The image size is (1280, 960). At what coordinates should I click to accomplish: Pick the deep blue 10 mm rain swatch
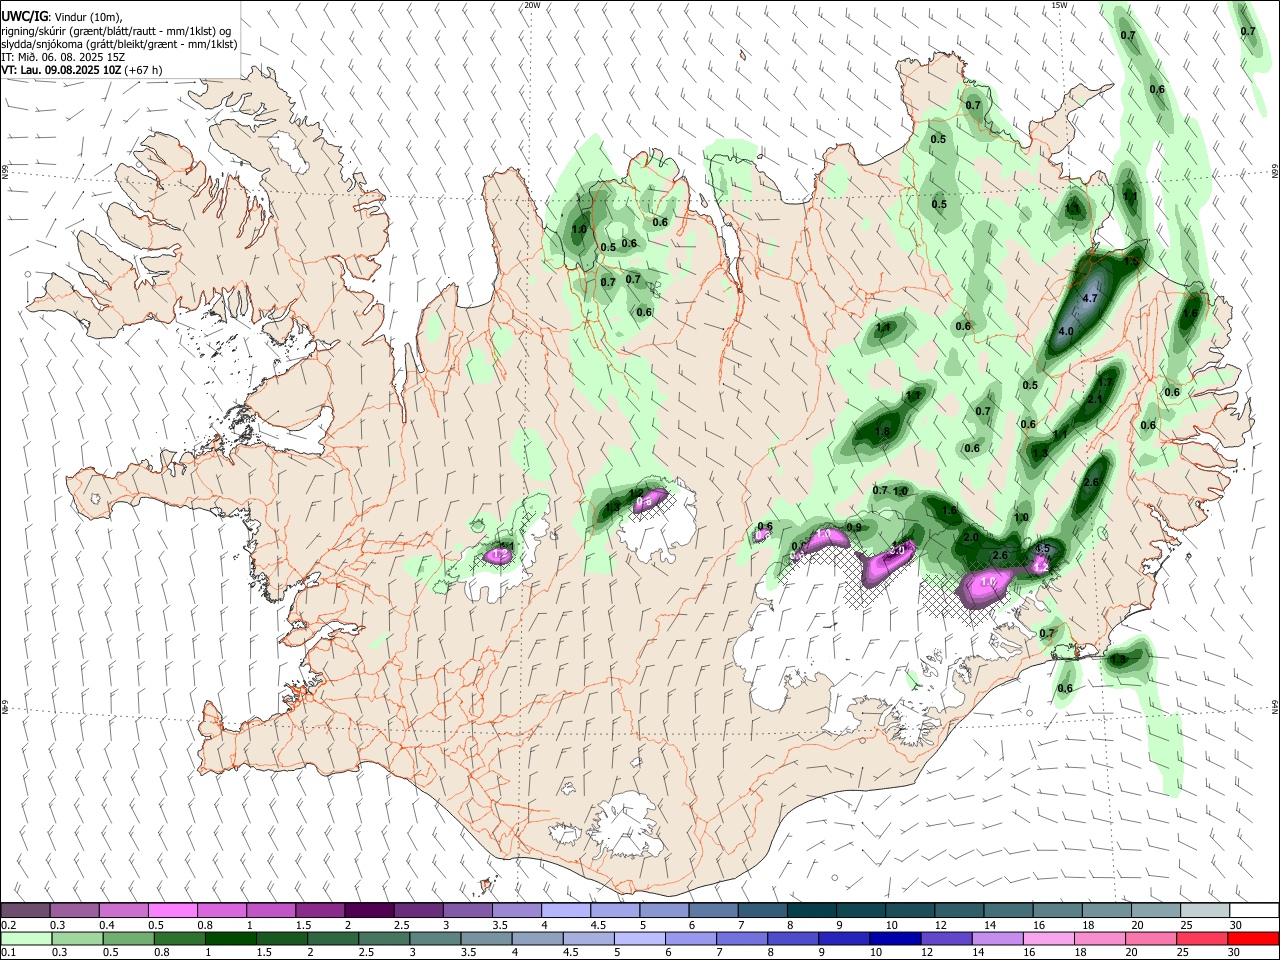(x=895, y=938)
